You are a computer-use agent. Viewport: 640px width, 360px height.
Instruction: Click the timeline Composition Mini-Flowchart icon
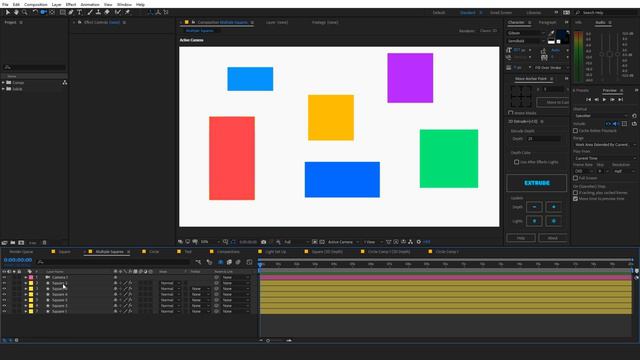coord(198,262)
